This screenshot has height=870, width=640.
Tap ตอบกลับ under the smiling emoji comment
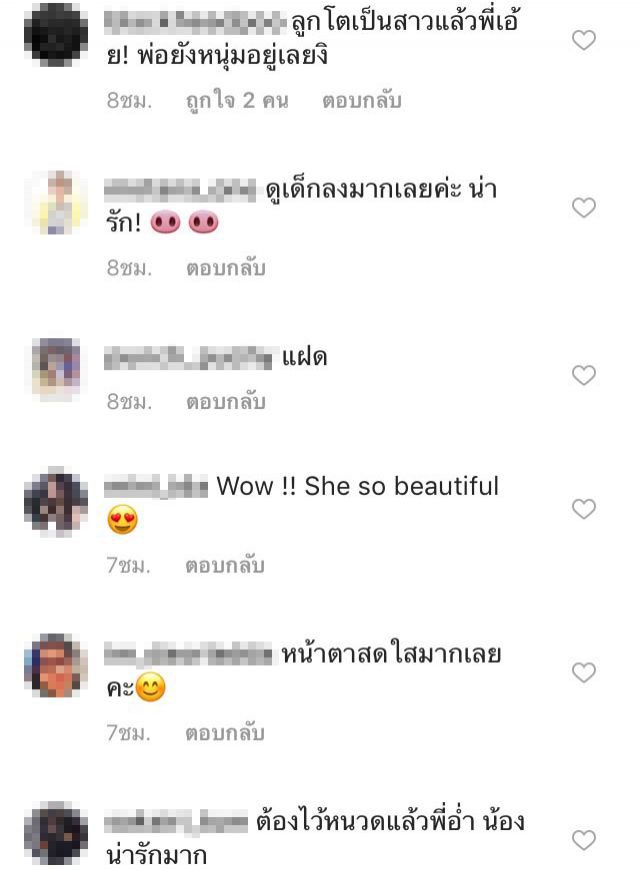point(225,734)
